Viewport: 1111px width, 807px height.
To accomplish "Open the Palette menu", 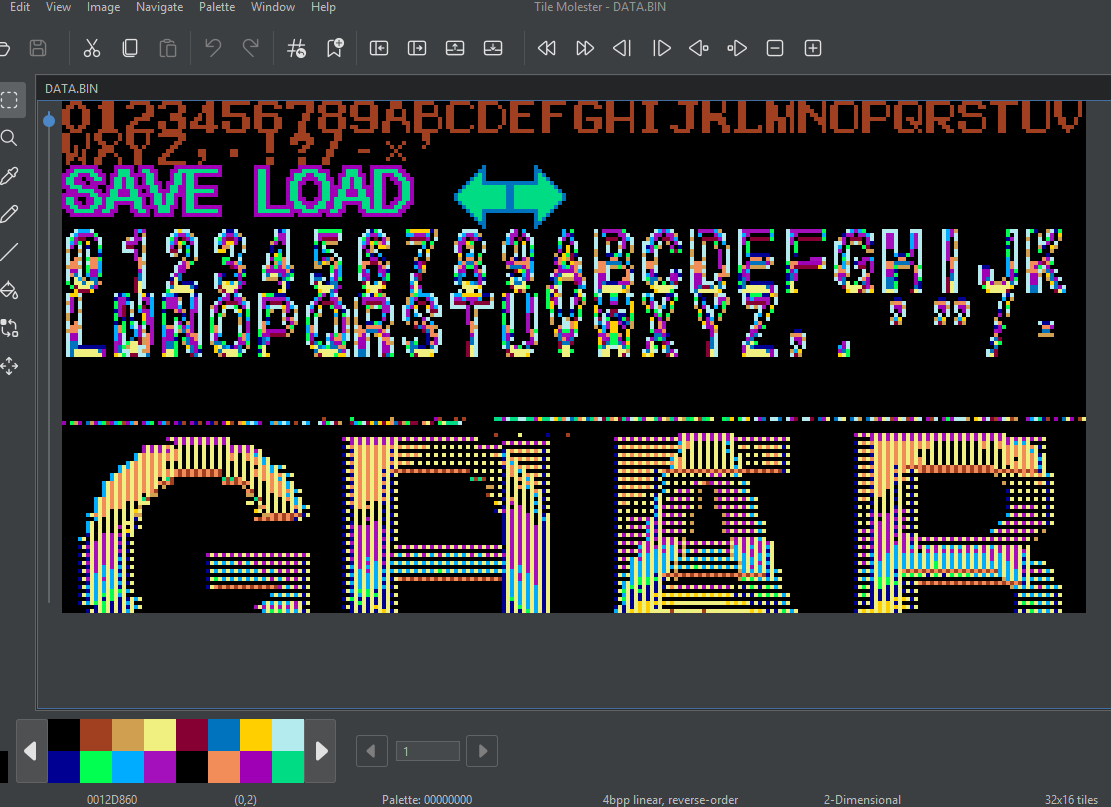I will (x=216, y=7).
